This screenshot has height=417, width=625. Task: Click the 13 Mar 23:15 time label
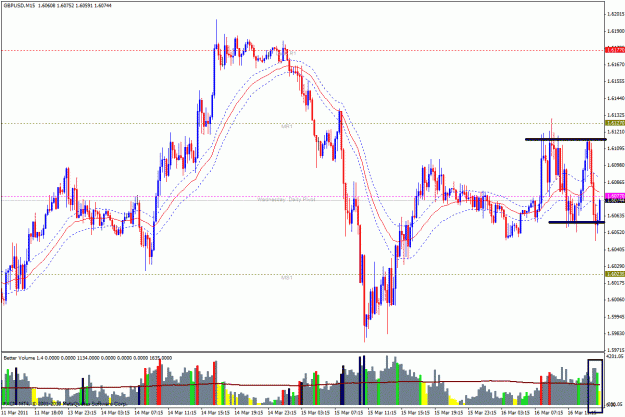point(83,413)
